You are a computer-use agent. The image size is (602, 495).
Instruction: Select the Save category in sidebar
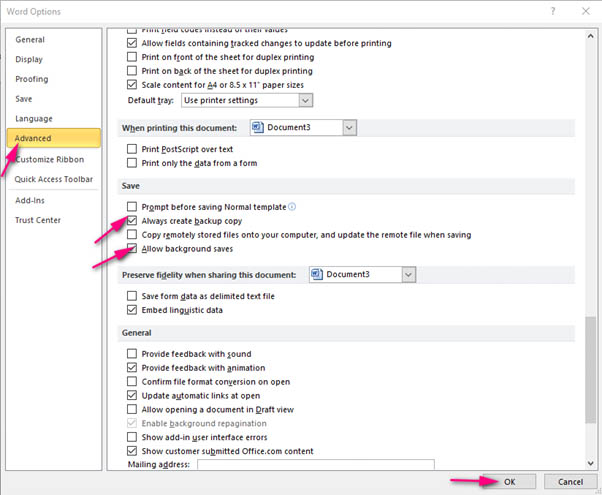(x=53, y=99)
